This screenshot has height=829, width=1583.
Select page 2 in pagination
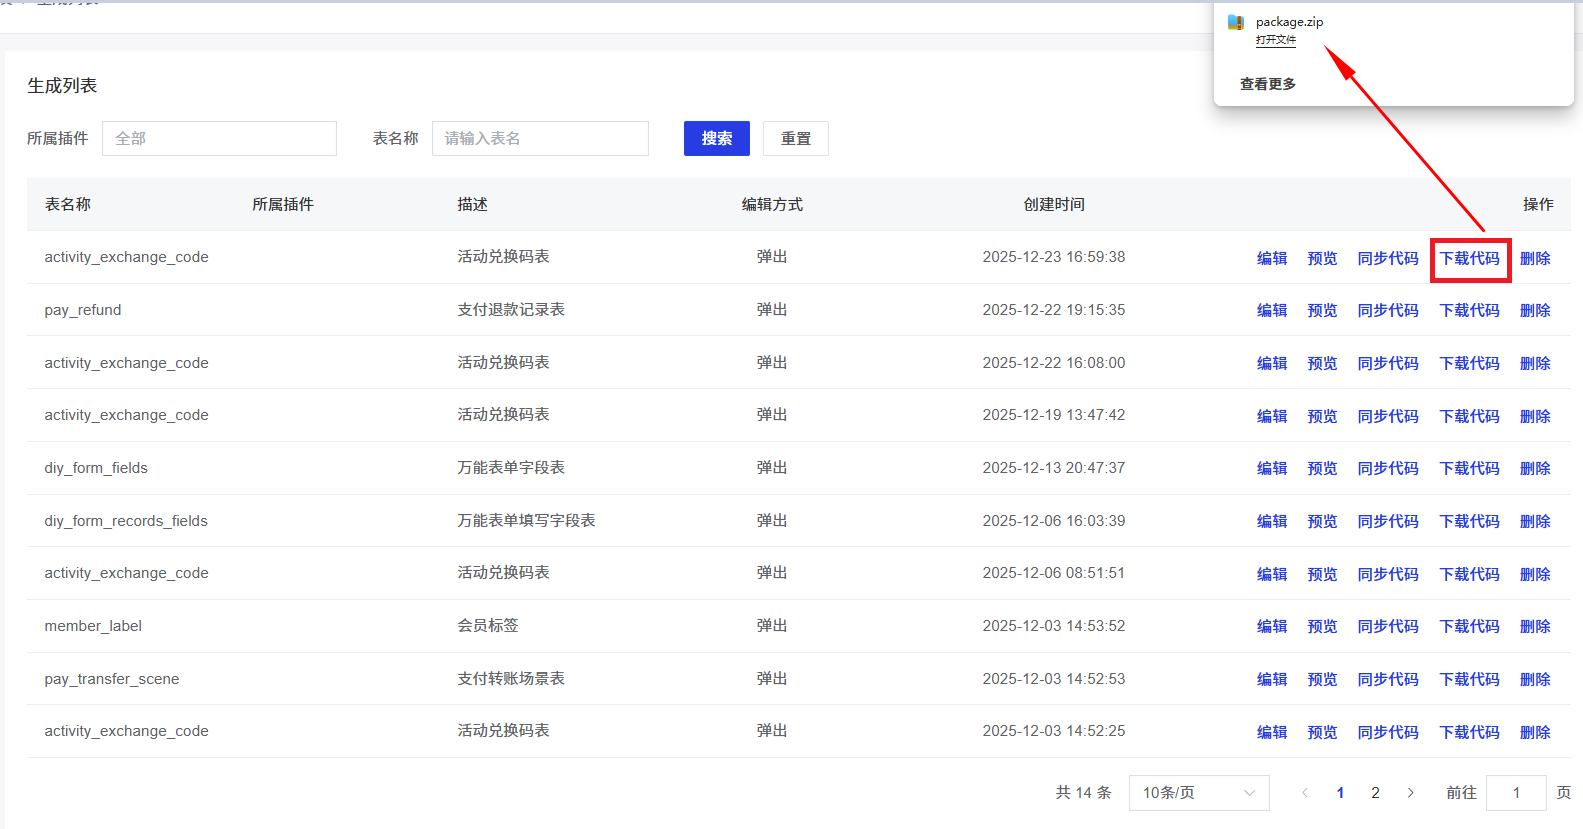(1375, 793)
